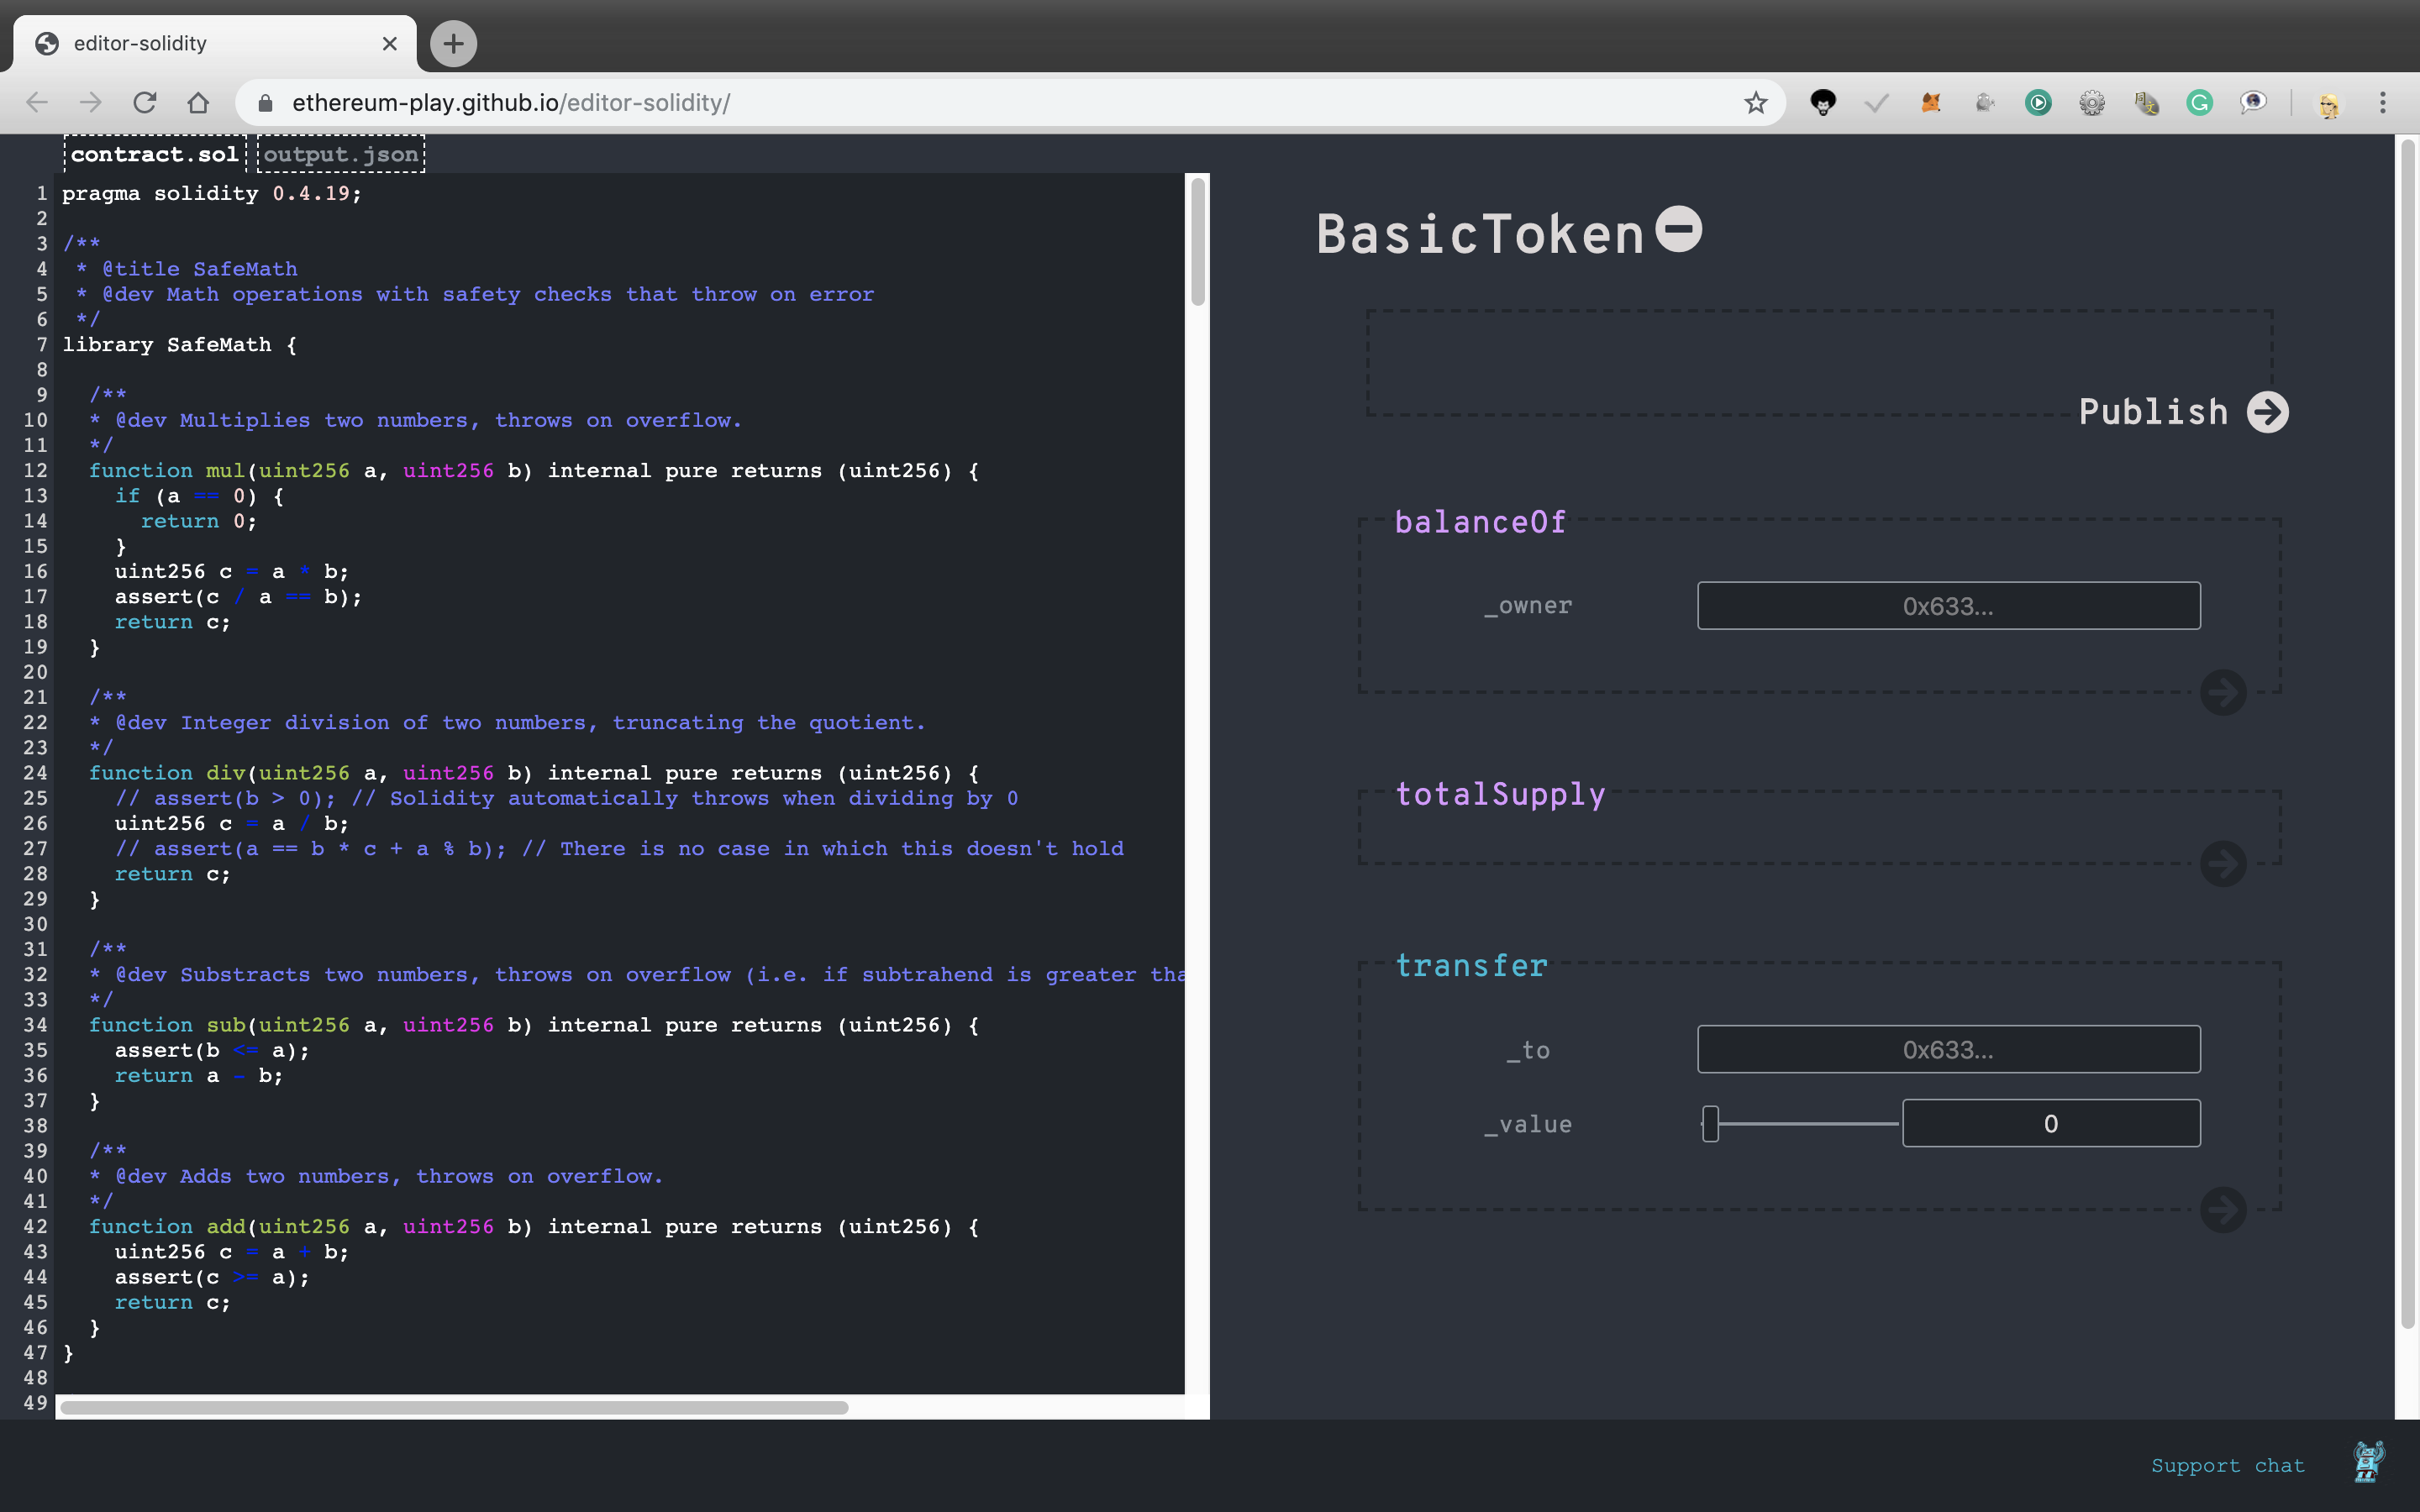This screenshot has height=1512, width=2420.
Task: Switch to the output.json tab
Action: (x=341, y=154)
